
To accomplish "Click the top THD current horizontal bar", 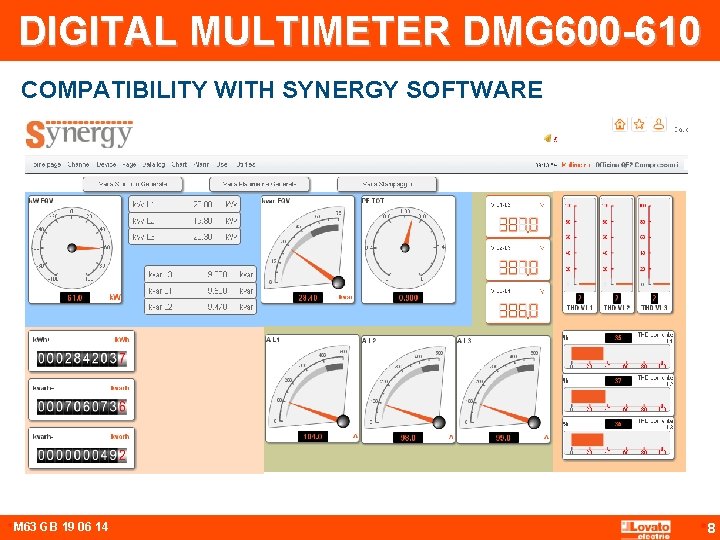I will coord(618,352).
